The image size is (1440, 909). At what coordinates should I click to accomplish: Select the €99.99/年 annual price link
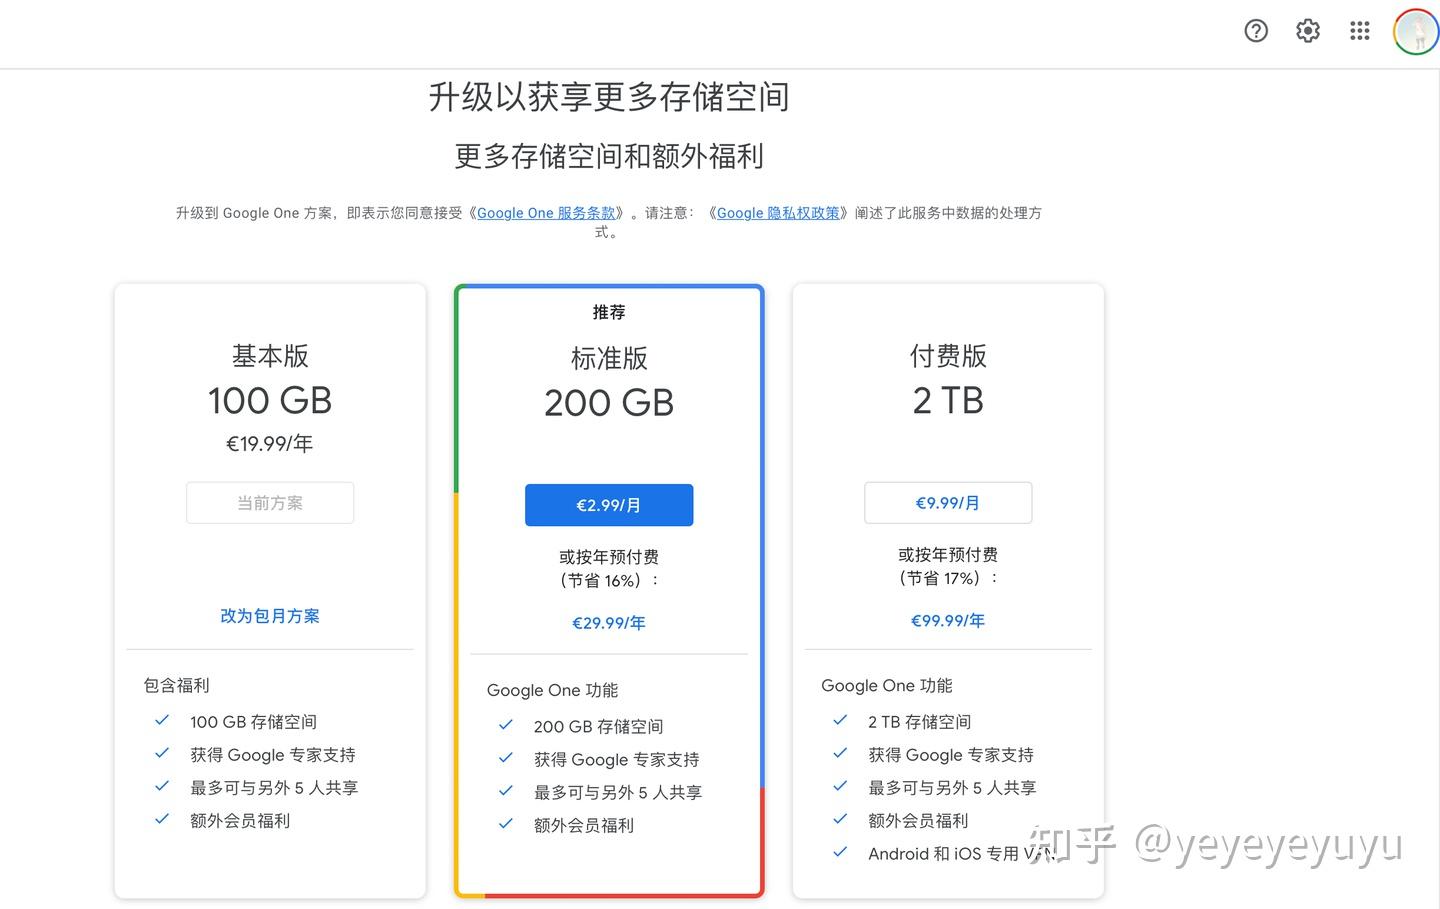(x=947, y=620)
